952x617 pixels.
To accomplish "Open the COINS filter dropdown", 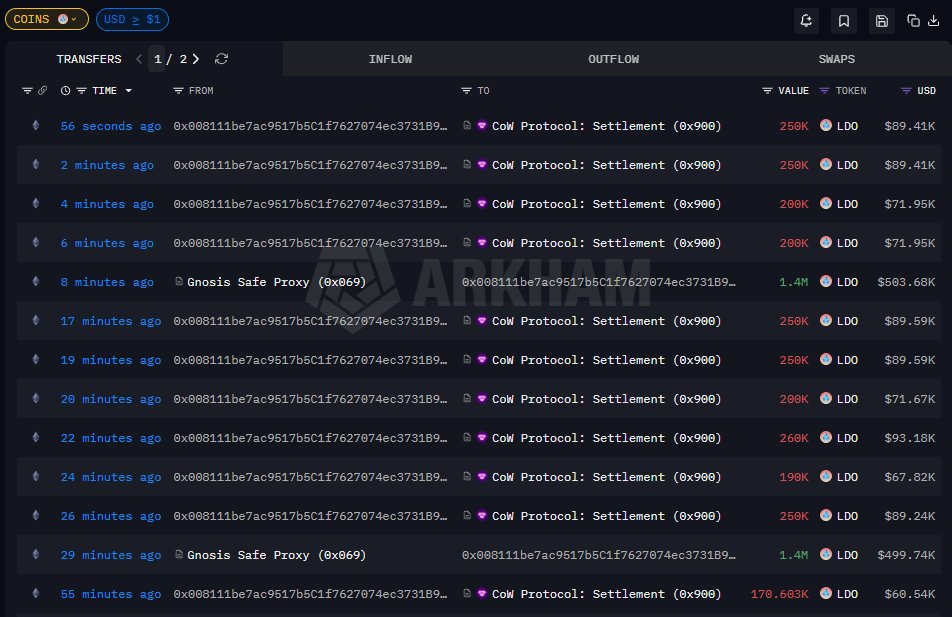I will tap(46, 19).
